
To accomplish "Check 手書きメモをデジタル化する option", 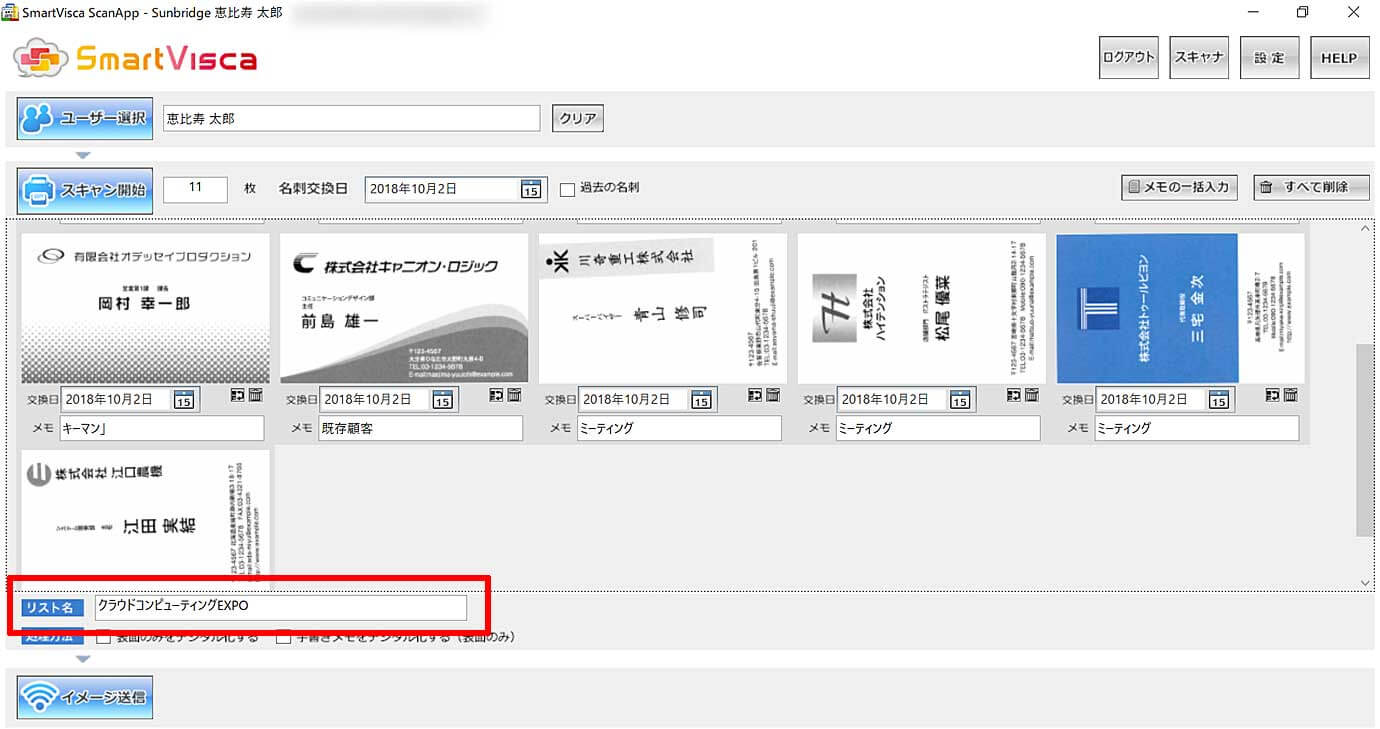I will tap(284, 637).
